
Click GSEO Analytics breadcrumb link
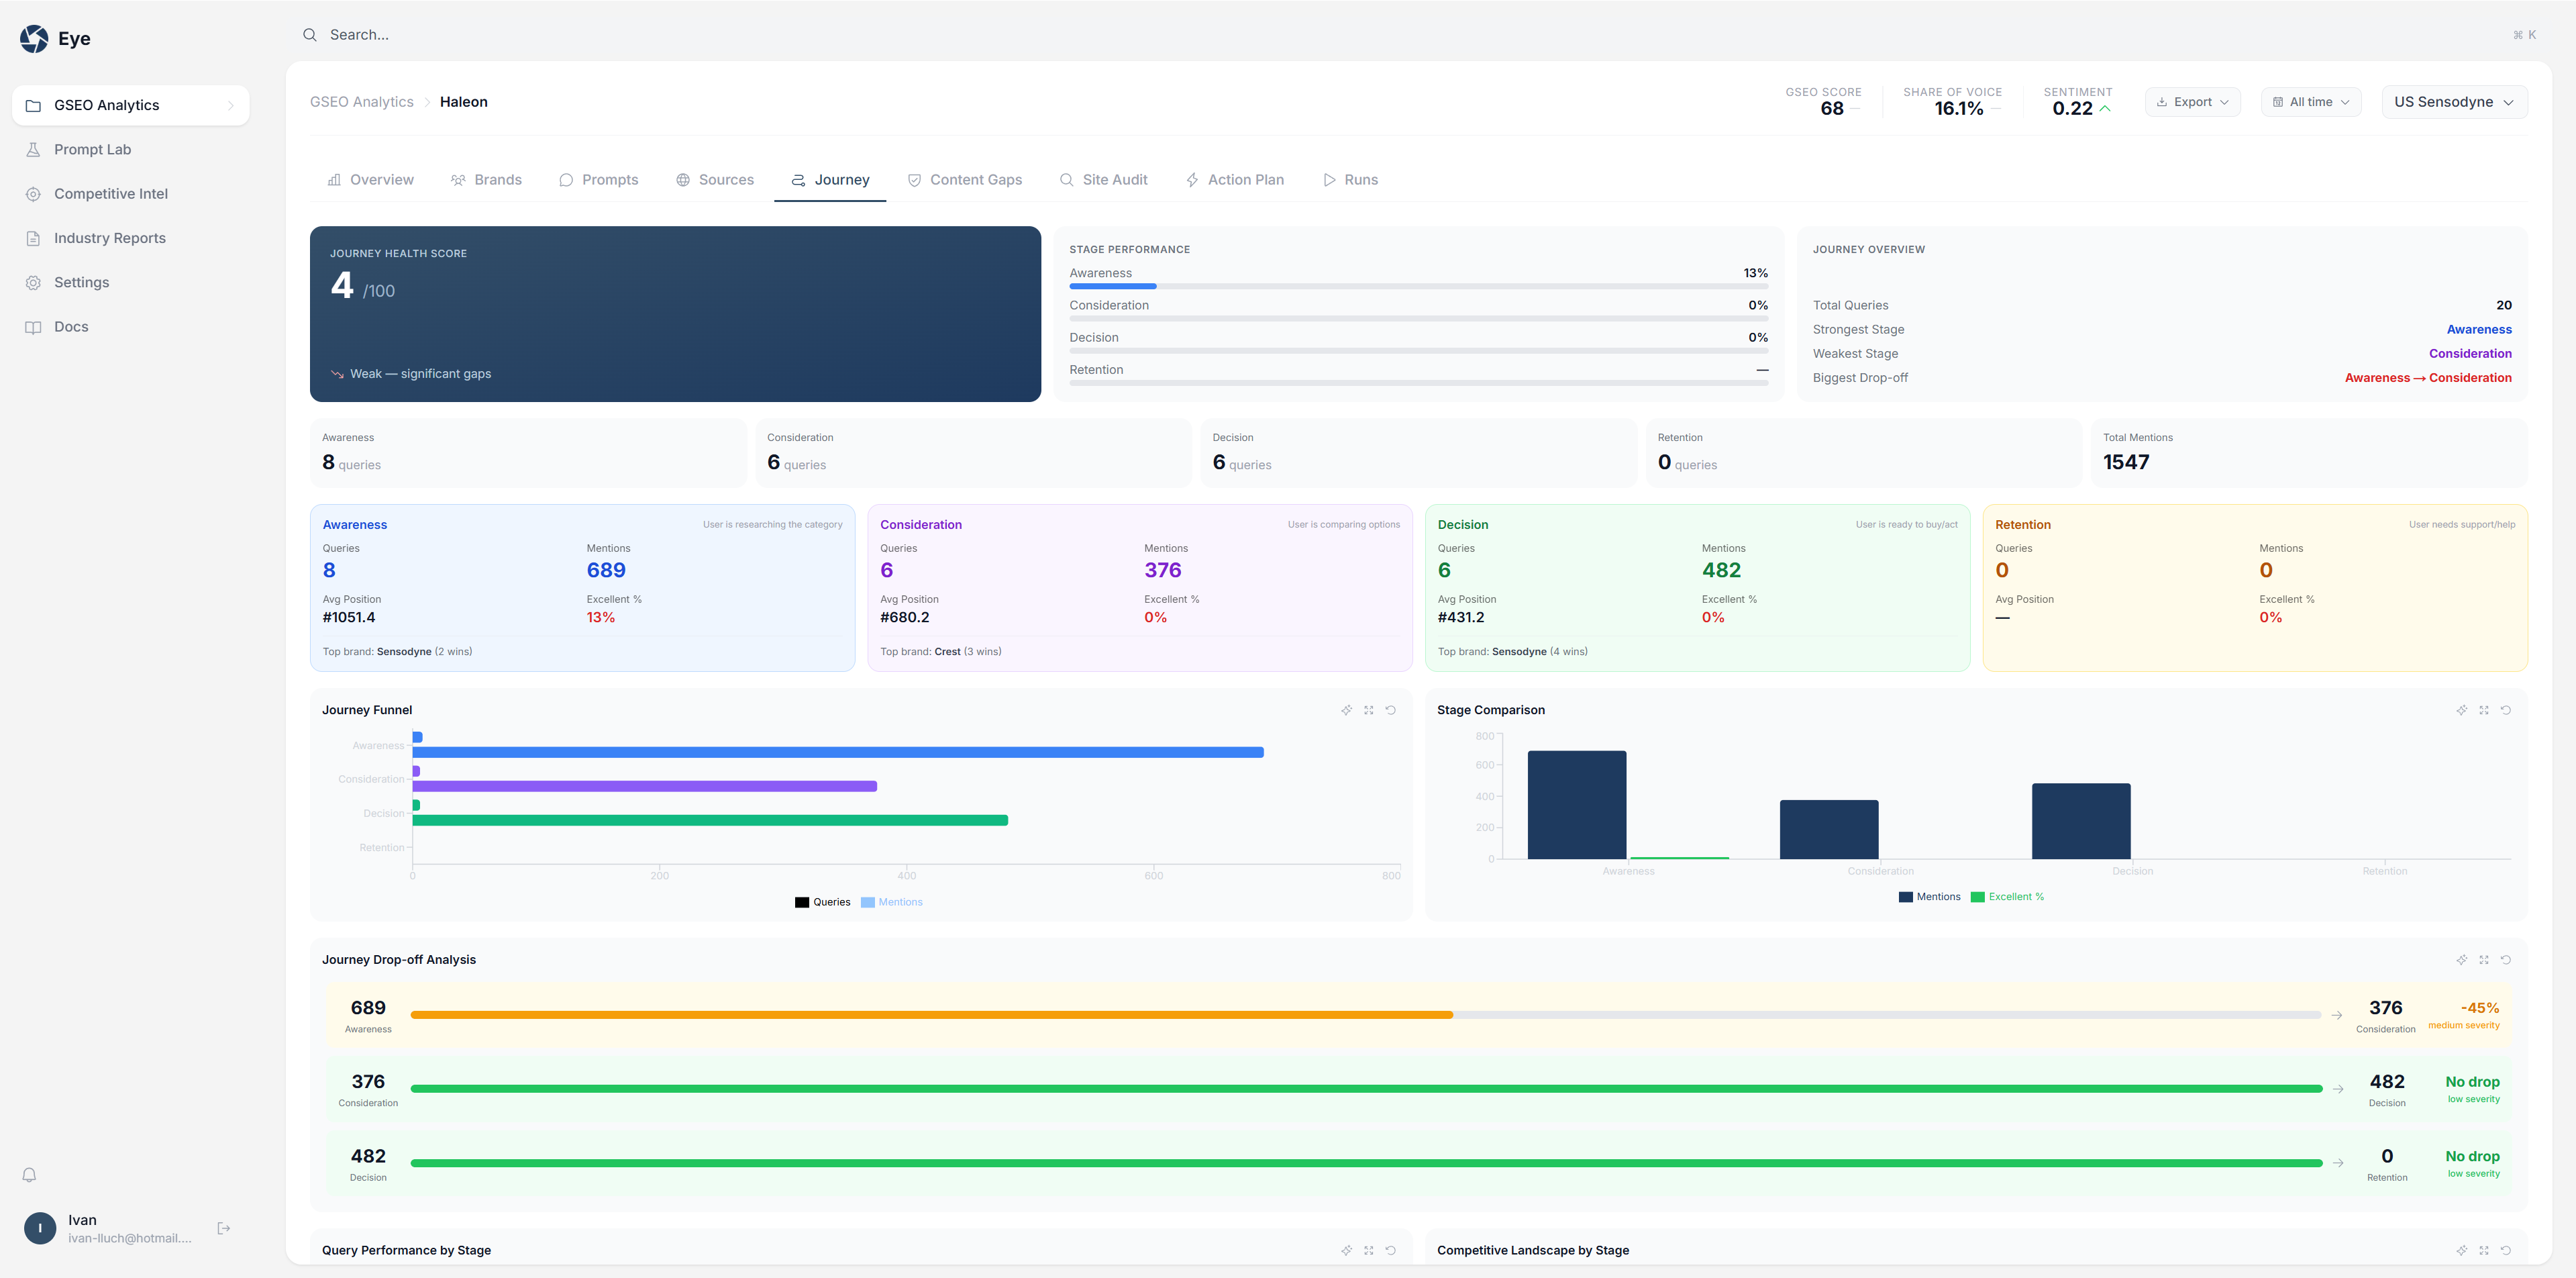(x=361, y=102)
